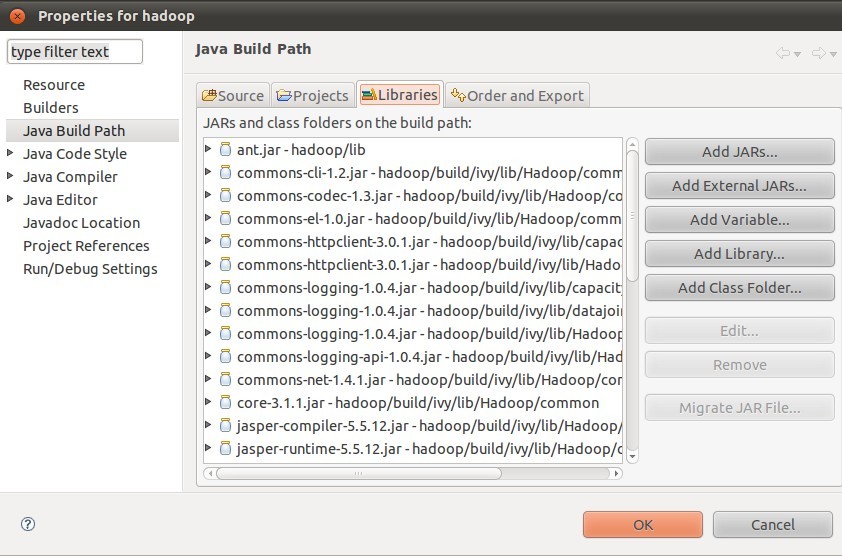842x556 pixels.
Task: Dismiss dialog with Cancel button
Action: click(773, 524)
